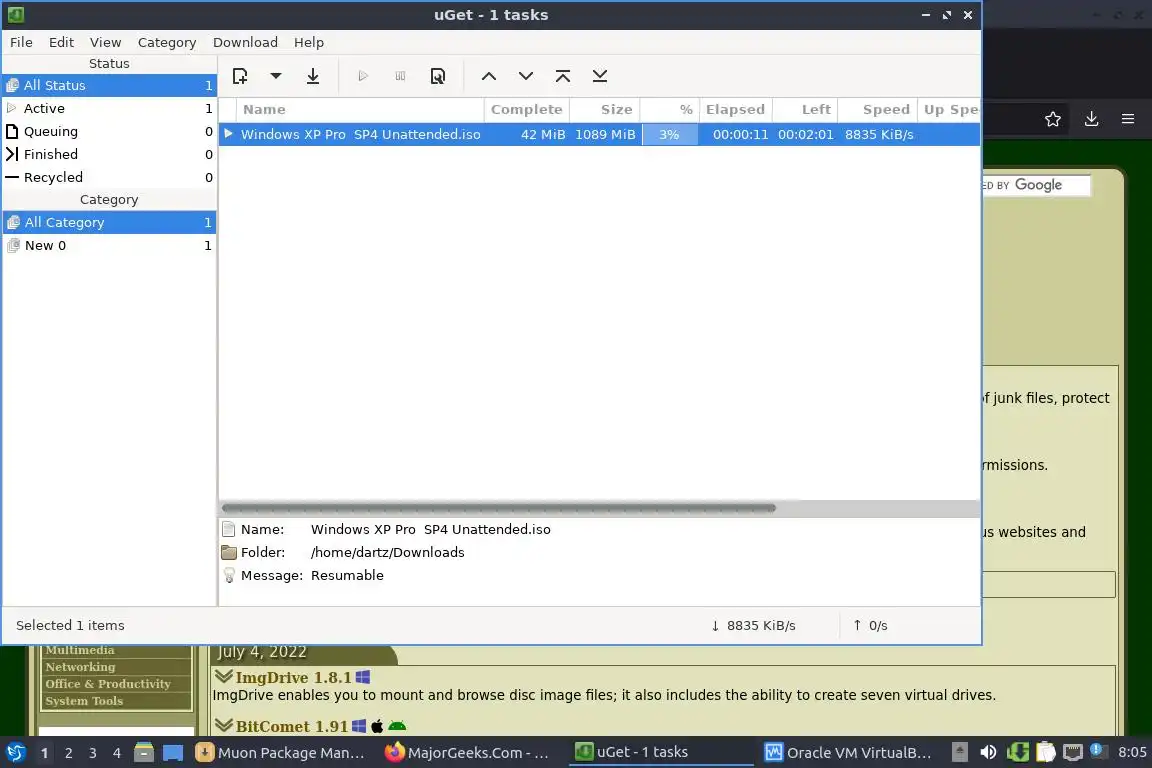The image size is (1152, 768).
Task: Select the Queuing status filter
Action: point(109,131)
